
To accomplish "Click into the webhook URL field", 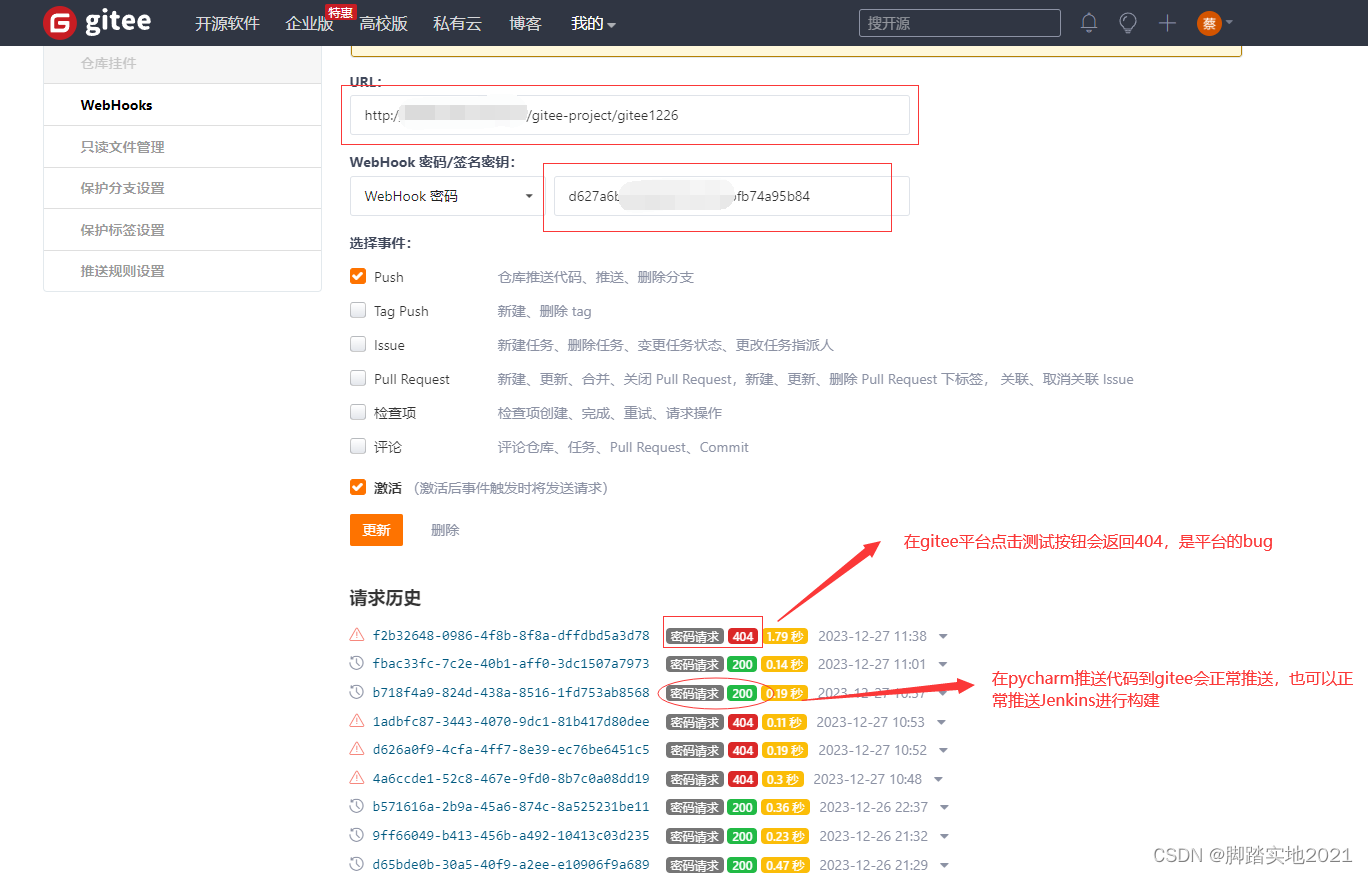I will 630,115.
